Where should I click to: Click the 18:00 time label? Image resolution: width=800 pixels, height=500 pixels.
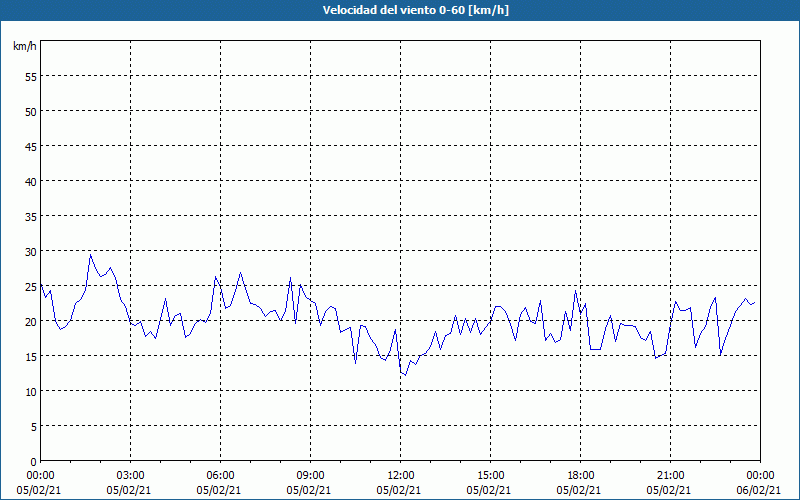(x=580, y=475)
